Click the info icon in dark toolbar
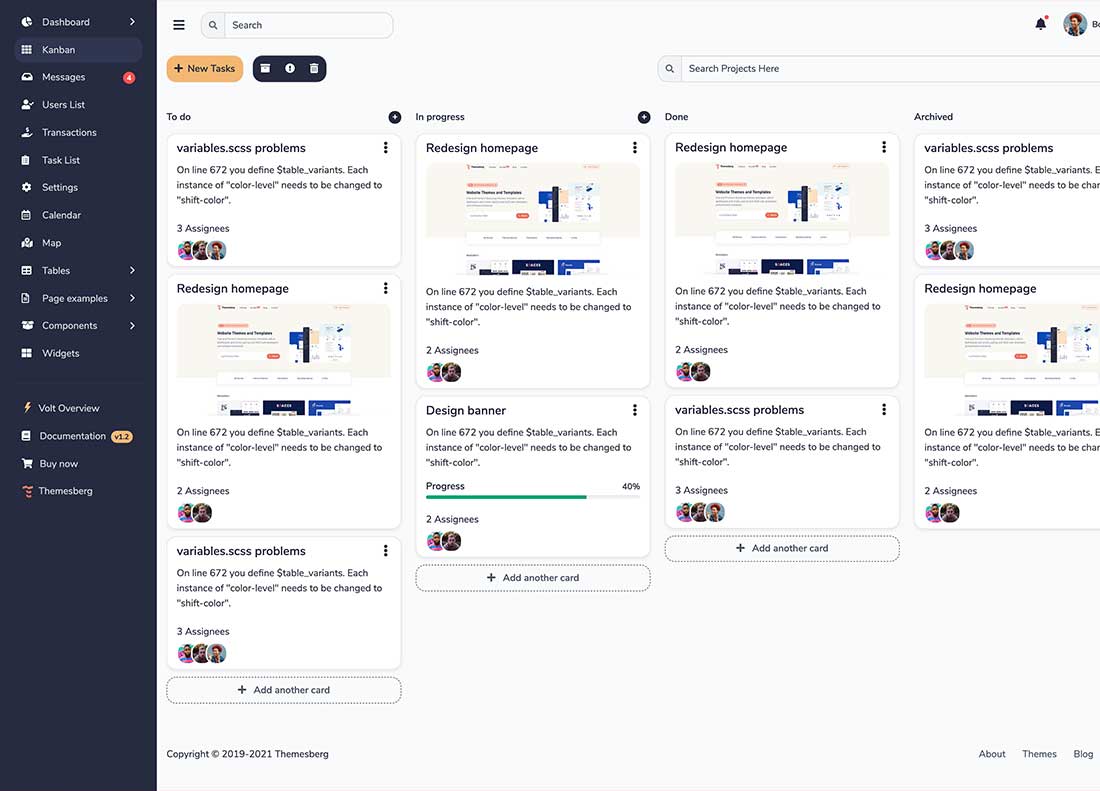Image resolution: width=1100 pixels, height=791 pixels. pyautogui.click(x=290, y=68)
